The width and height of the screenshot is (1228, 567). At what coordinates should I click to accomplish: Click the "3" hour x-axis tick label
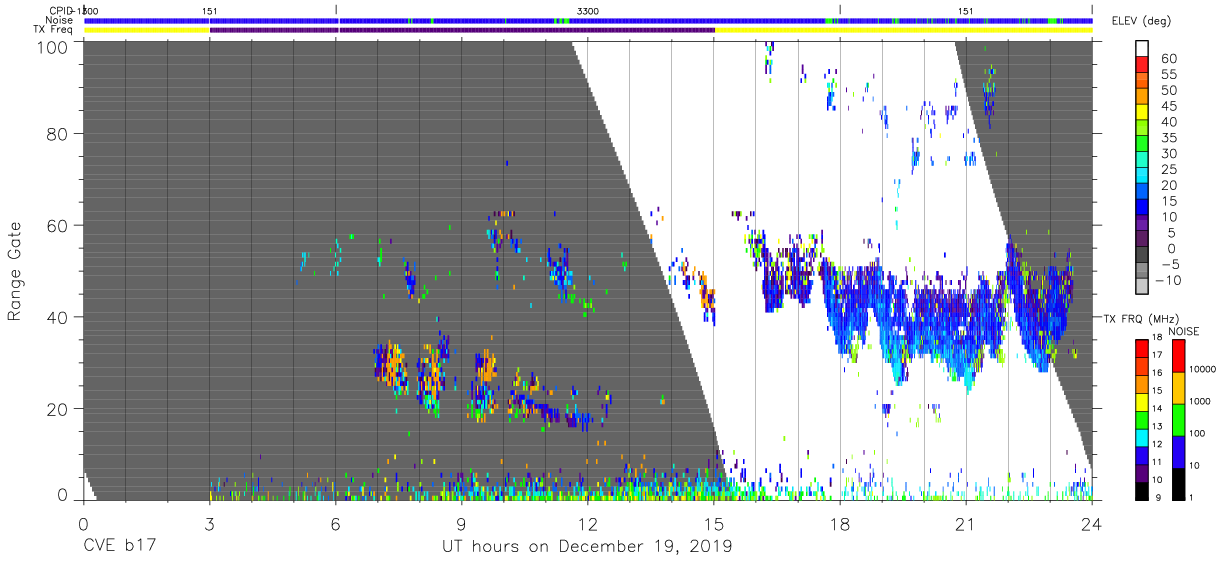point(209,523)
